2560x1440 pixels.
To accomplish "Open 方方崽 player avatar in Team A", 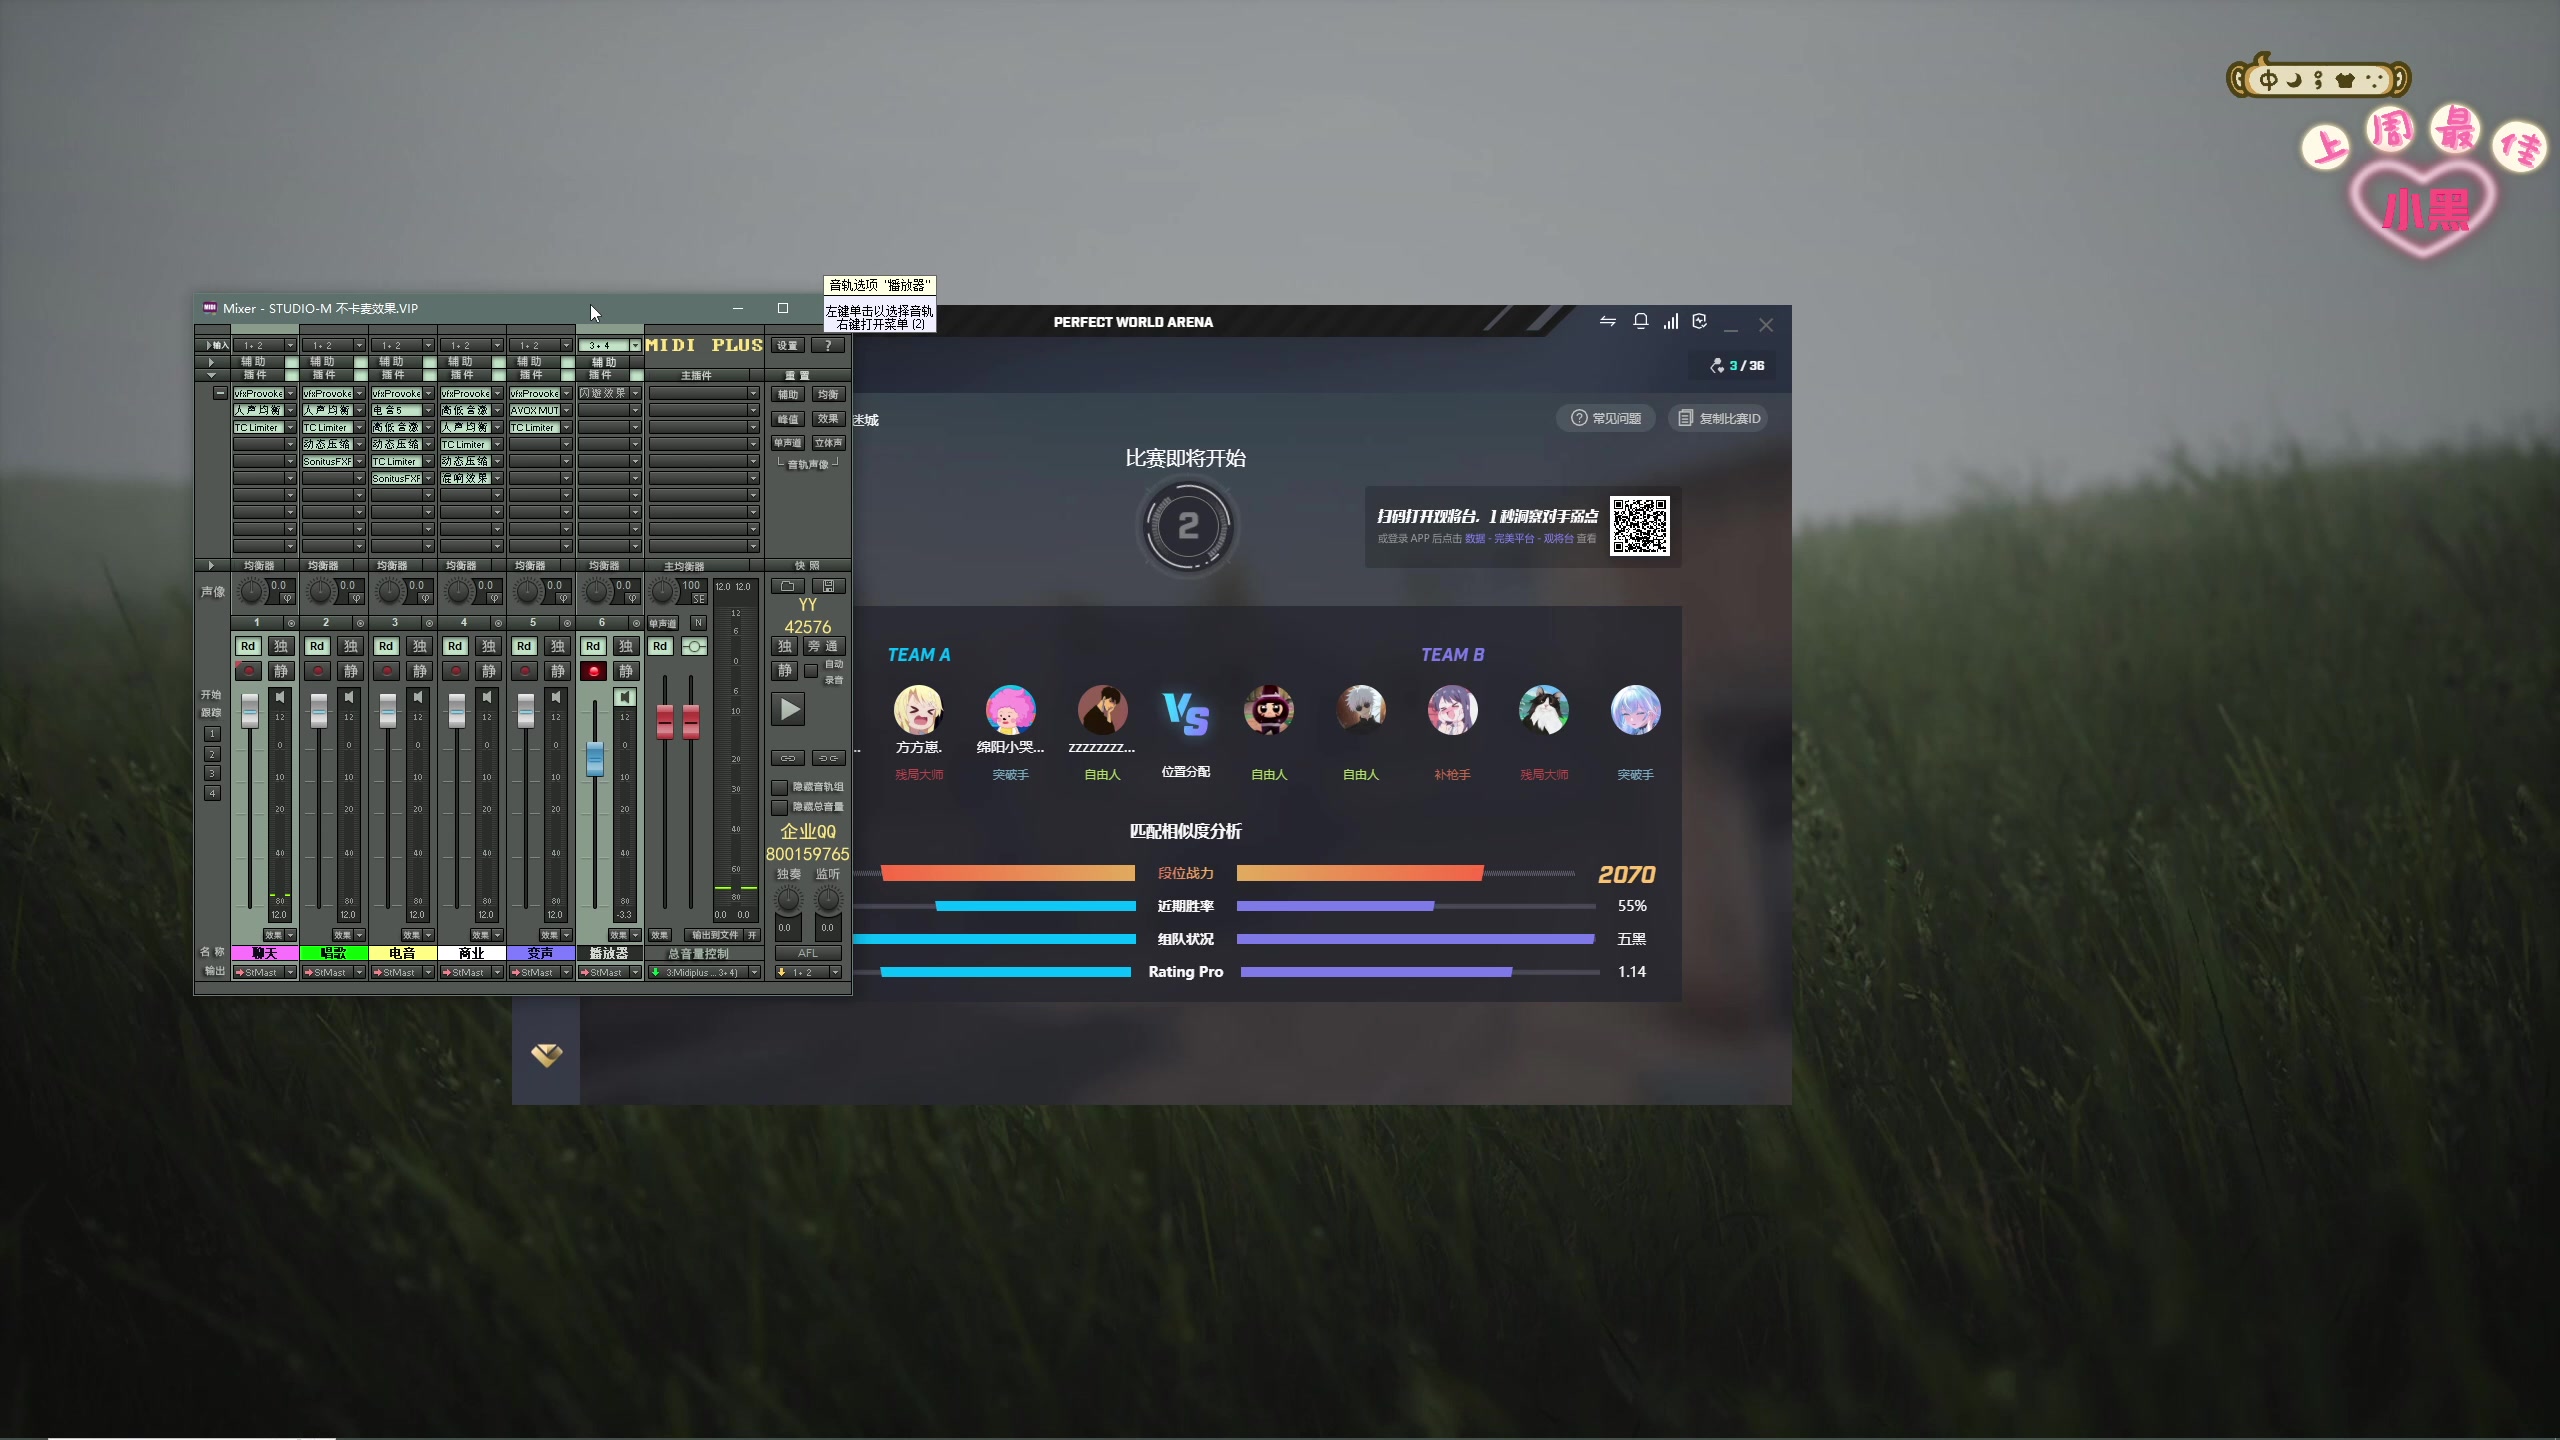I will [x=918, y=710].
